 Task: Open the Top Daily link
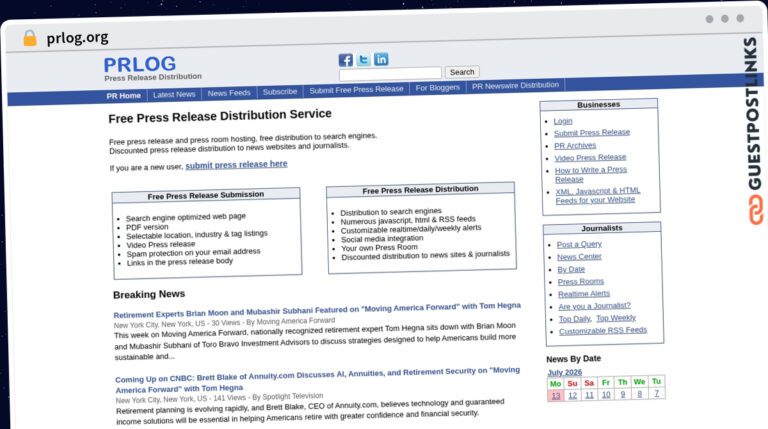click(x=575, y=319)
